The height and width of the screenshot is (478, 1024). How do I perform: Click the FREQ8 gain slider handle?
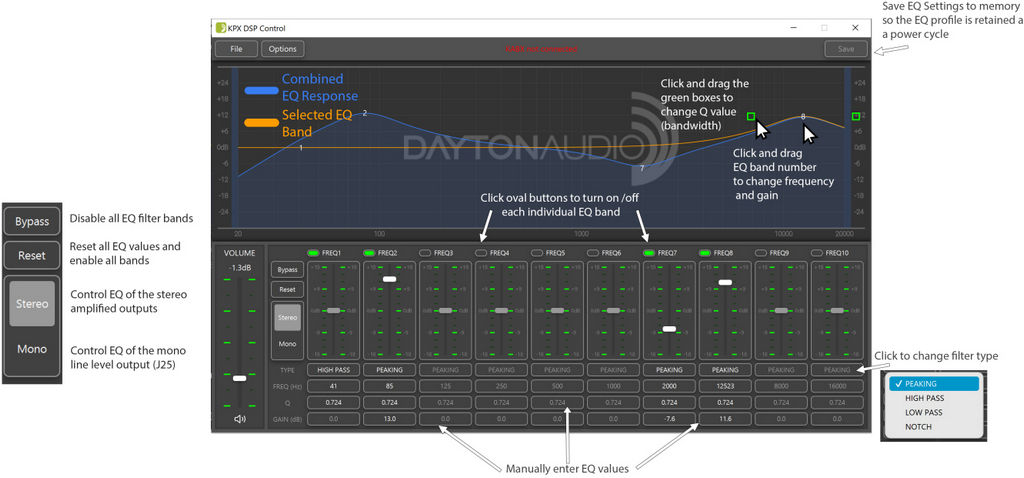tap(726, 283)
